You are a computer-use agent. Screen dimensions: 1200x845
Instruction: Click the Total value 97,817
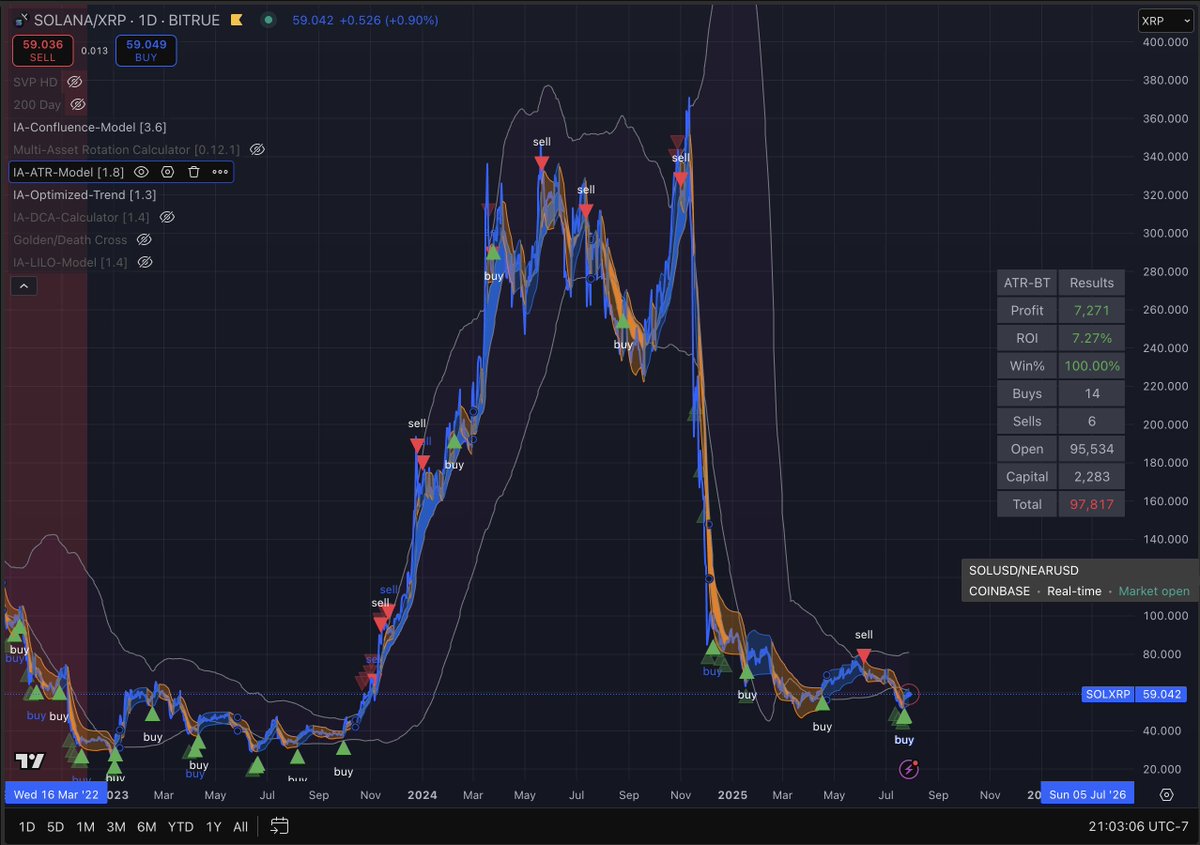(x=1091, y=504)
